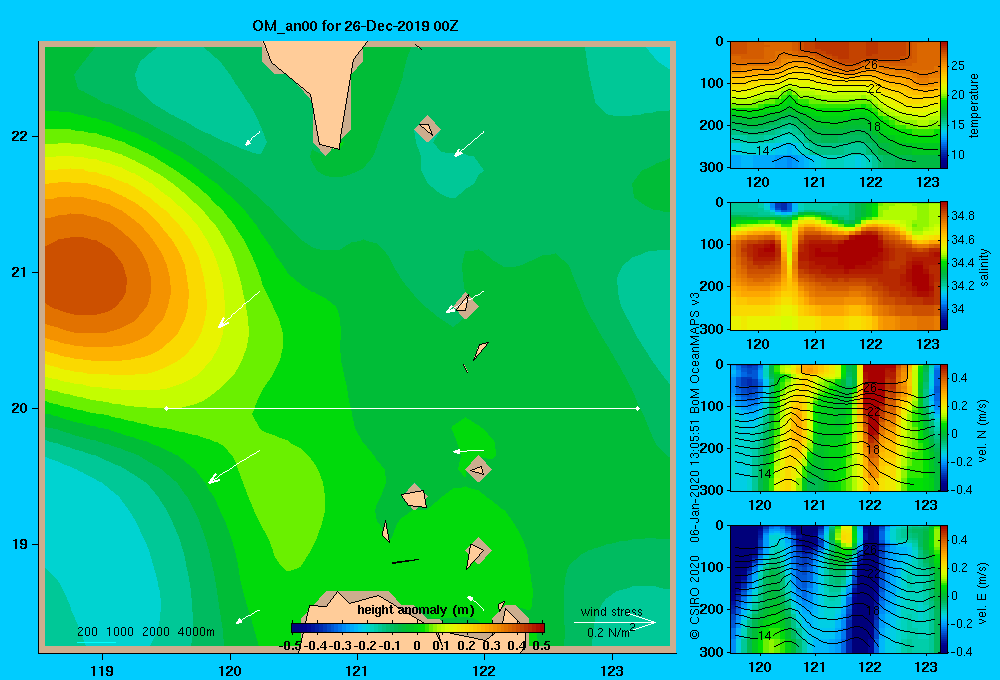Click the "-0.5" start of height anomaly scale
This screenshot has height=680, width=1000.
(x=290, y=646)
